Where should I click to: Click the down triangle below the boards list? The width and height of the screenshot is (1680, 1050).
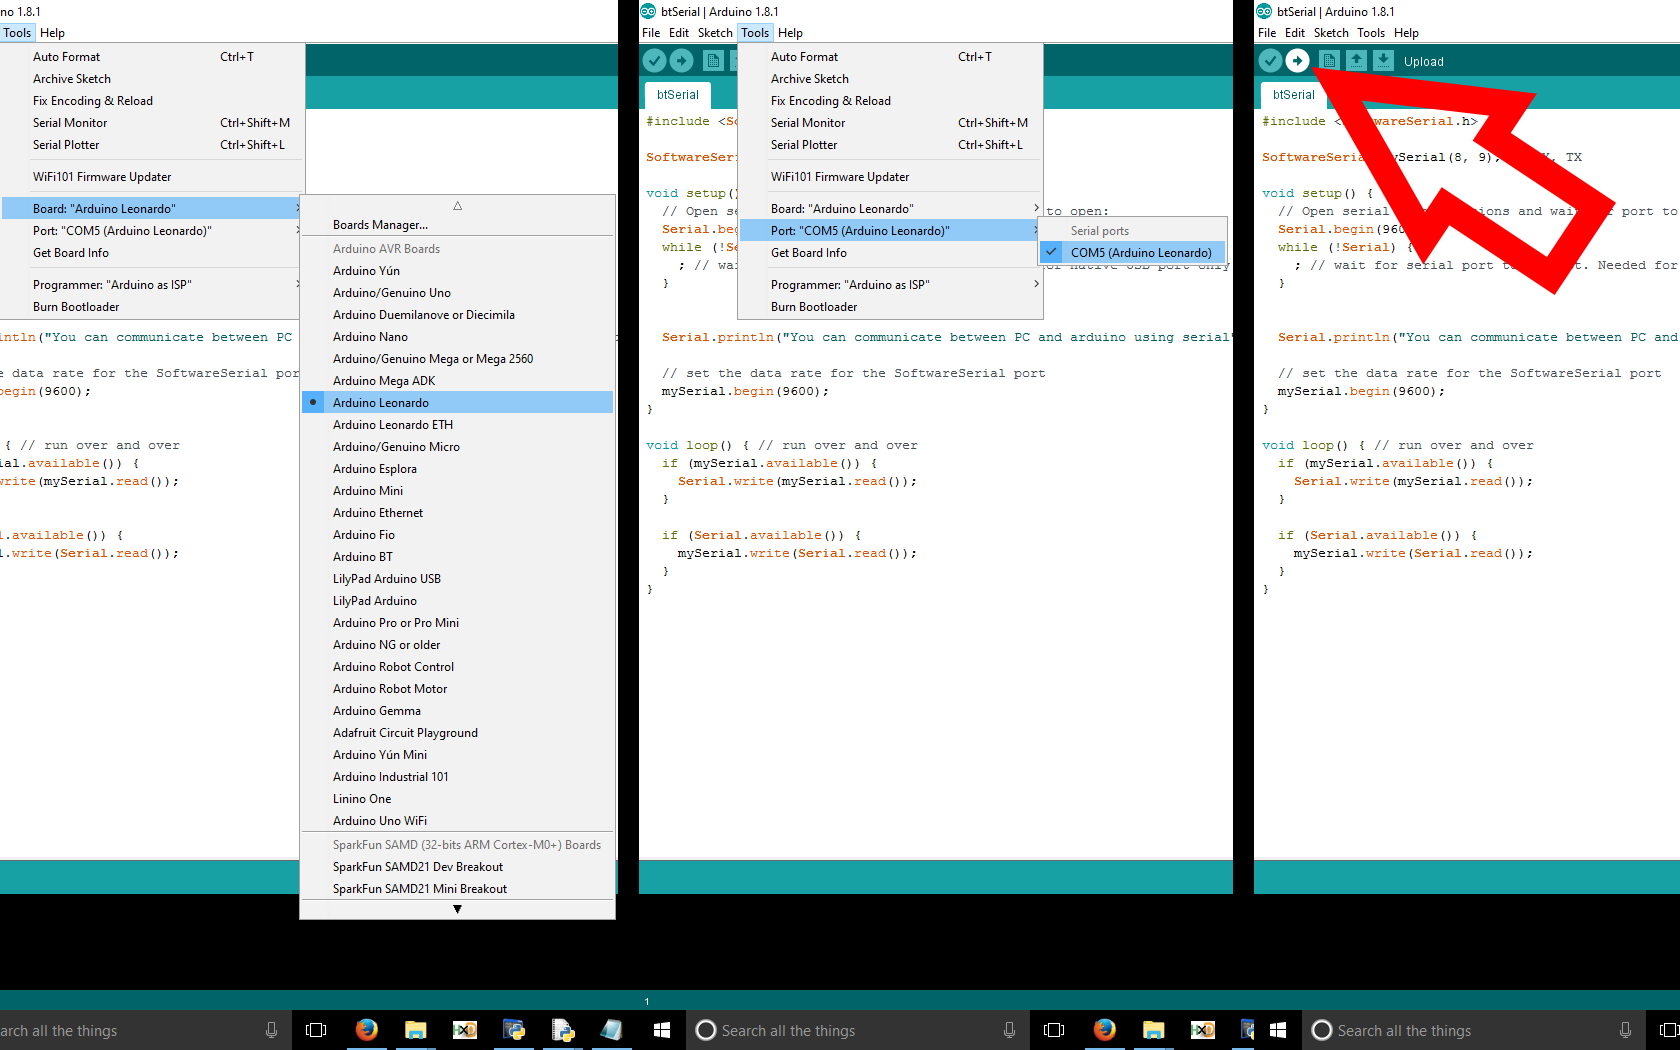[x=457, y=909]
